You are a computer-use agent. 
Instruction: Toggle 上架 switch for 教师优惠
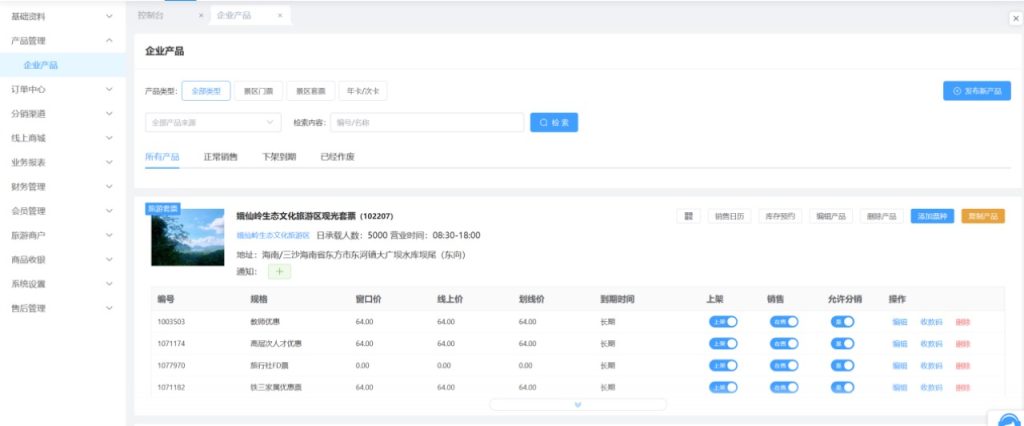(x=723, y=321)
